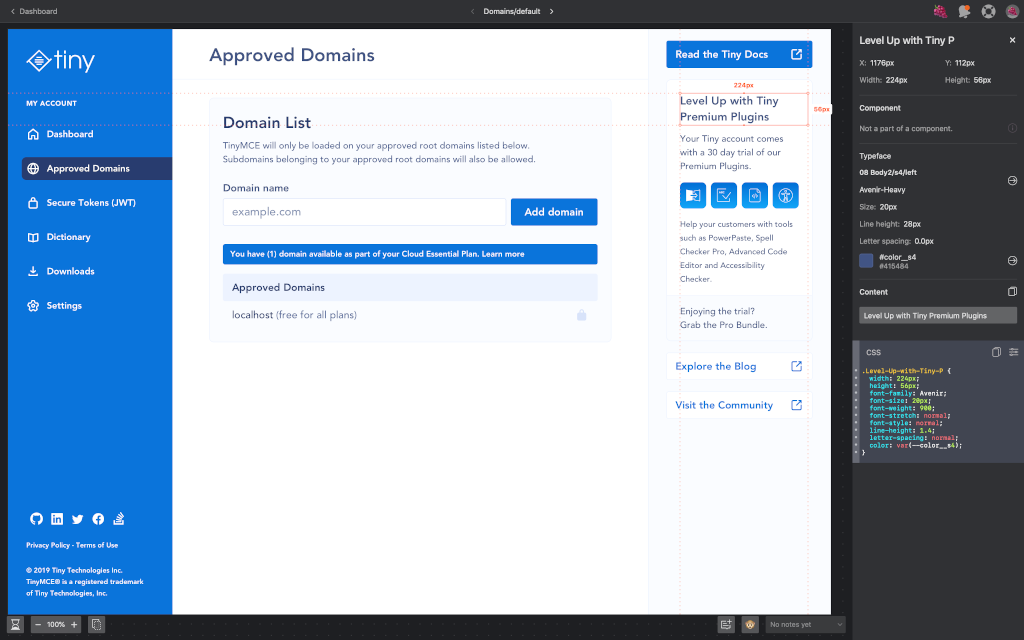Click the Stack Overflow icon in the sidebar footer
Image resolution: width=1024 pixels, height=640 pixels.
[x=119, y=519]
